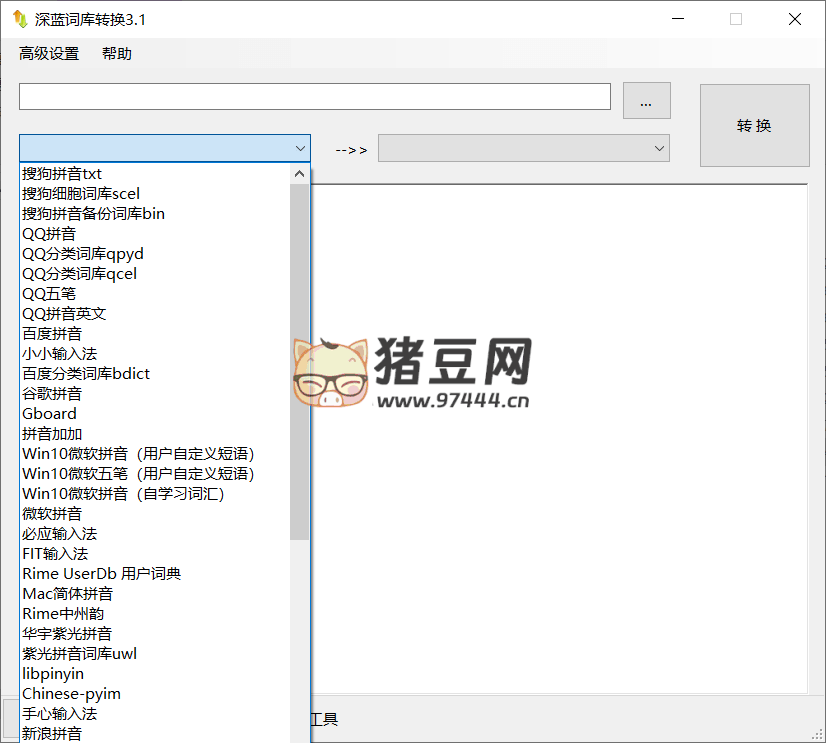Select Win10微软拼音（自学习词汇）
This screenshot has height=743, width=826.
click(x=155, y=494)
